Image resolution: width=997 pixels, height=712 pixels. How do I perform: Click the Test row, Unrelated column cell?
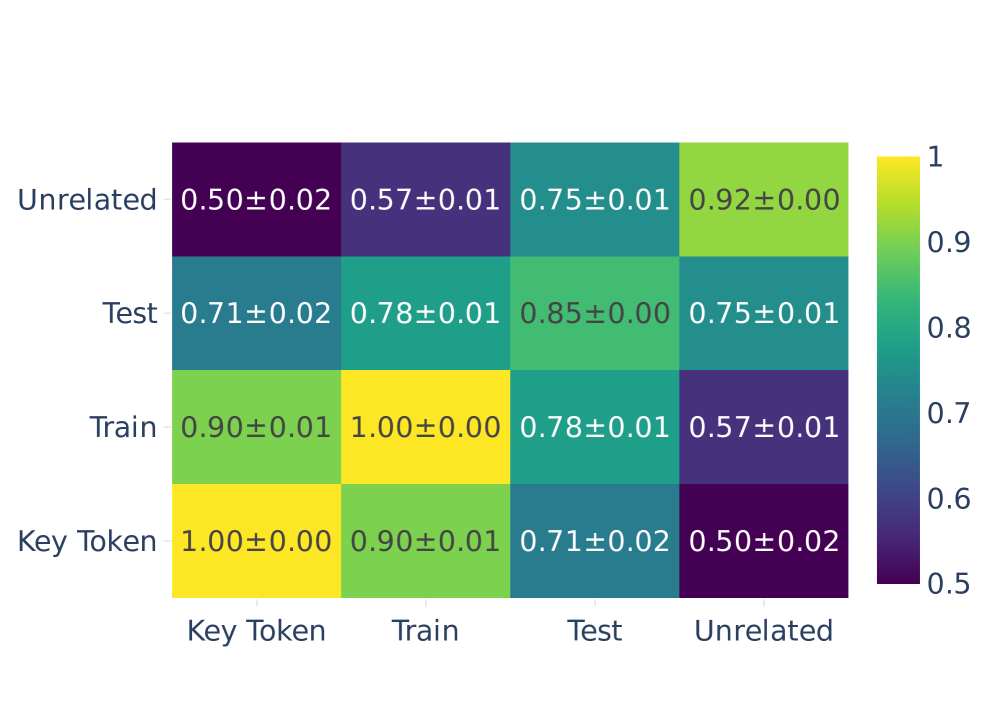click(764, 314)
